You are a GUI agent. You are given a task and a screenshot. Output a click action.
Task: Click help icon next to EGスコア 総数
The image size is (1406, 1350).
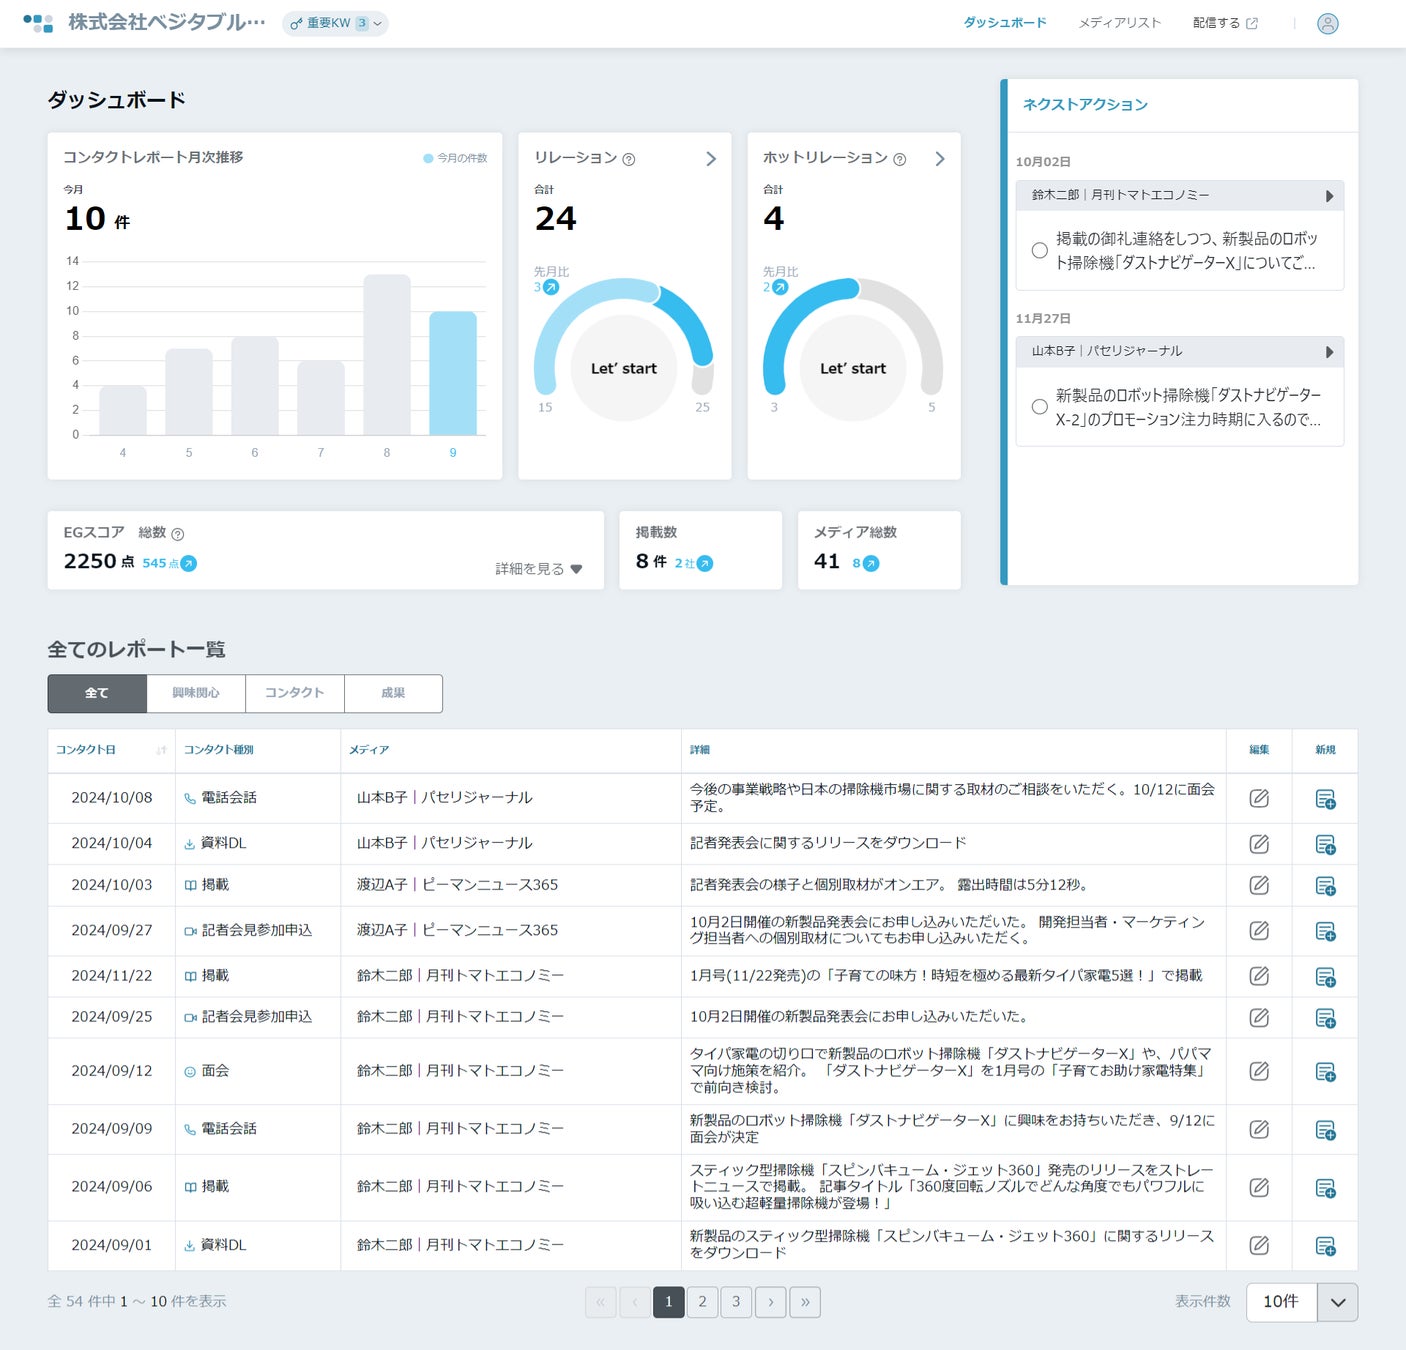[177, 534]
